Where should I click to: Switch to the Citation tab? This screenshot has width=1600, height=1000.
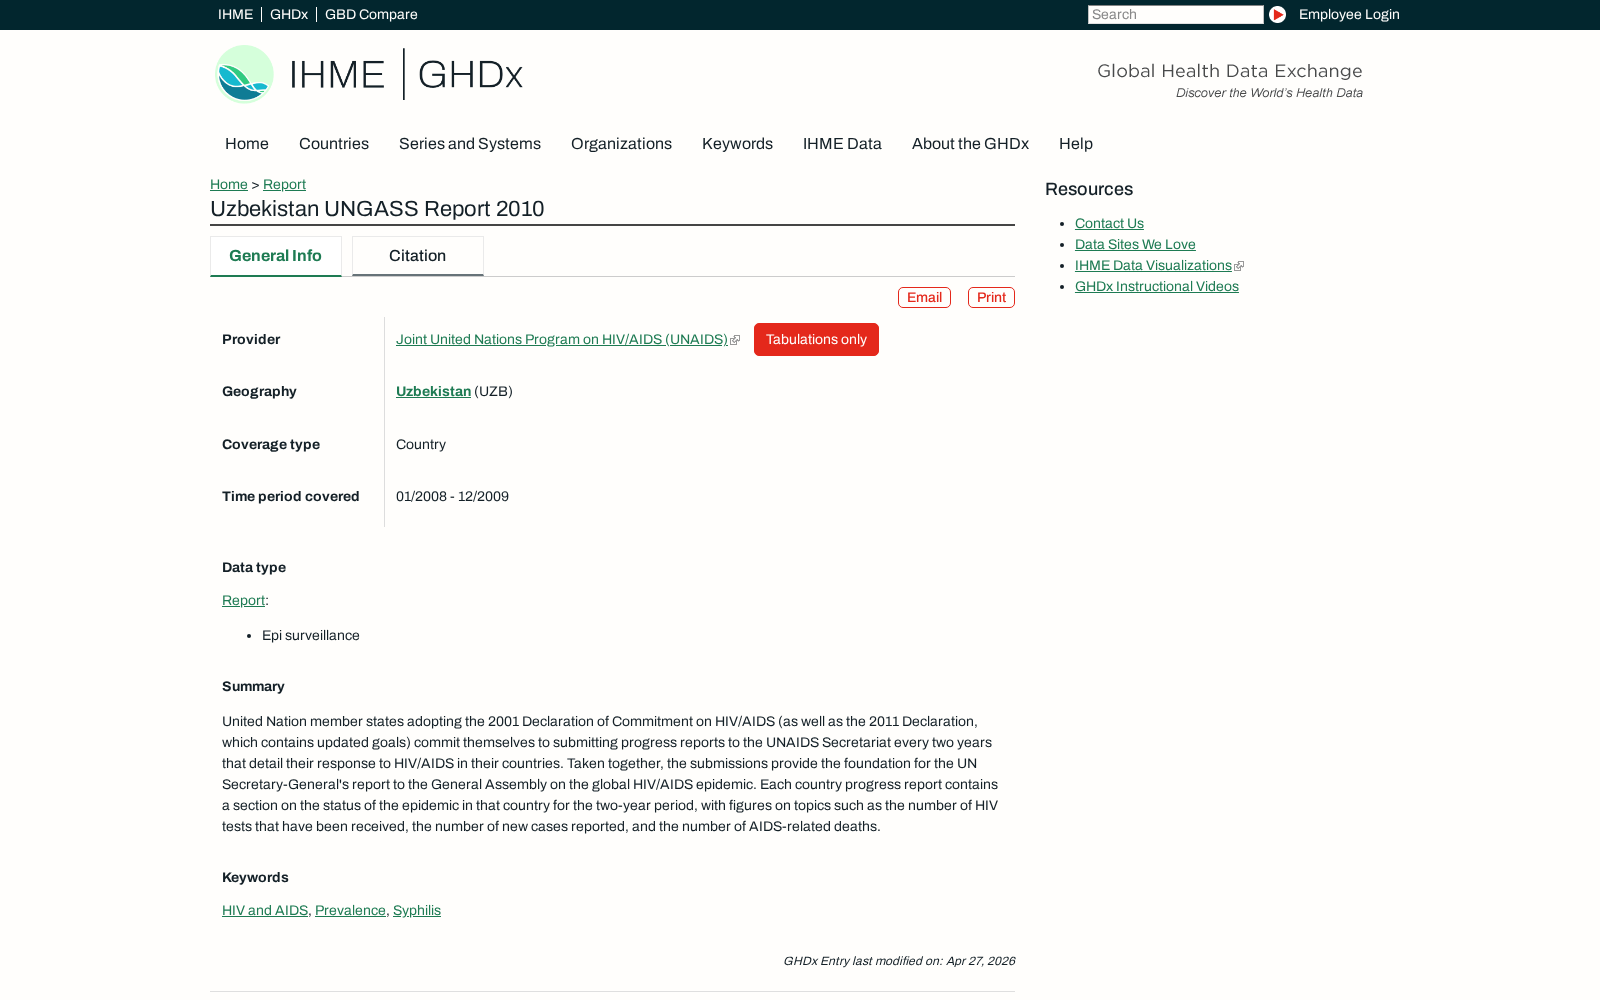point(417,256)
